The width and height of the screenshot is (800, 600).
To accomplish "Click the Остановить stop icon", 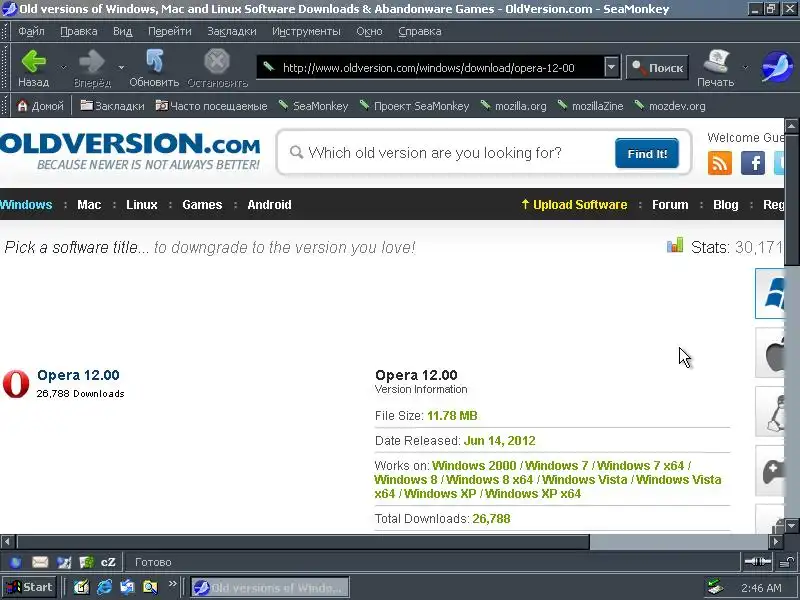I will (217, 68).
